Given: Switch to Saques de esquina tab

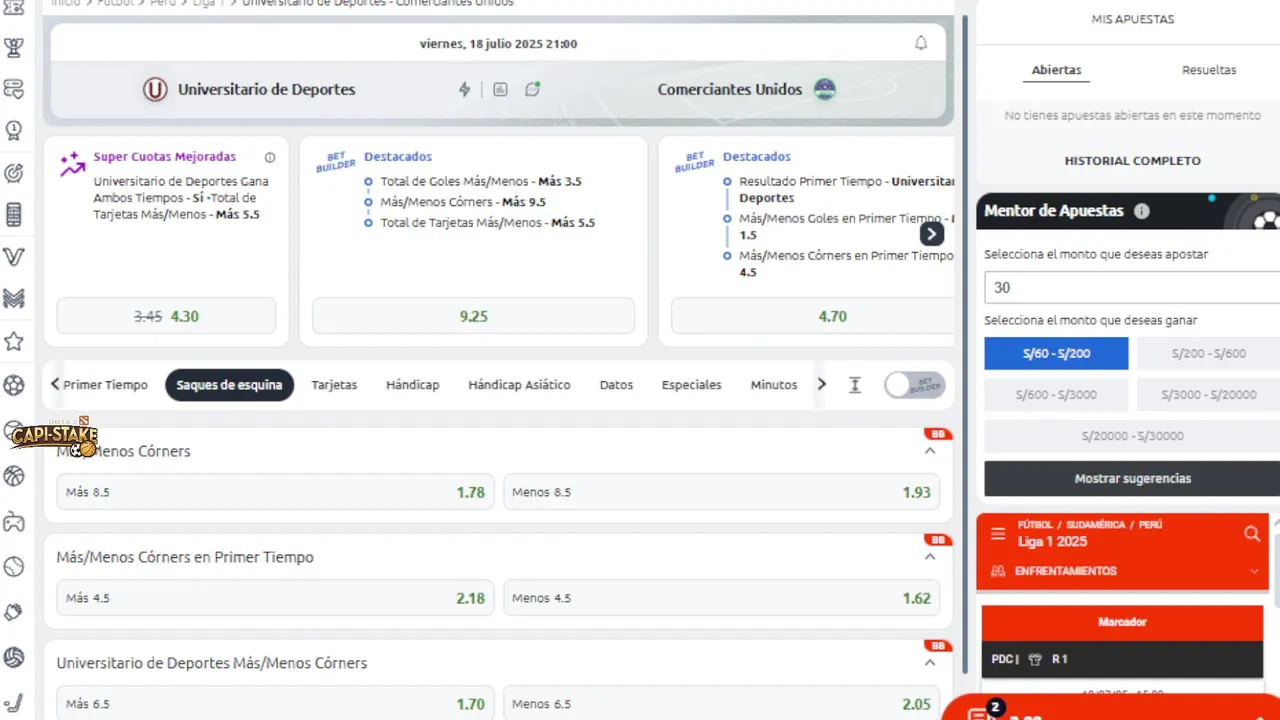Looking at the screenshot, I should point(229,385).
